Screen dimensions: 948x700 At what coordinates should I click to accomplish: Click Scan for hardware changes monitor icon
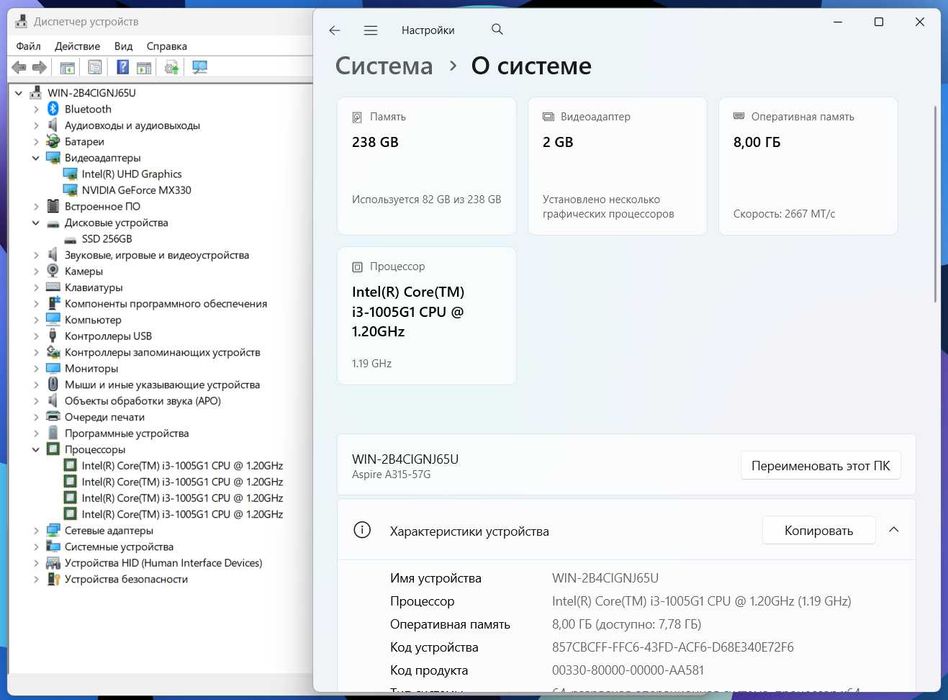click(200, 67)
